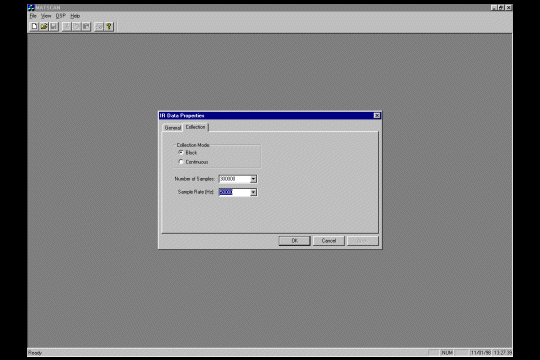Click the MATSCAN application icon in title bar
540x360 pixels.
(x=31, y=8)
